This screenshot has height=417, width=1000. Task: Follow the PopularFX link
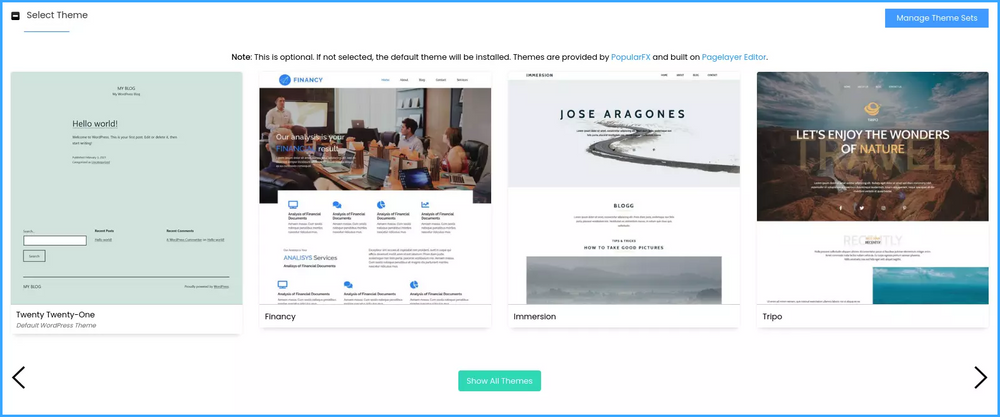click(x=630, y=57)
